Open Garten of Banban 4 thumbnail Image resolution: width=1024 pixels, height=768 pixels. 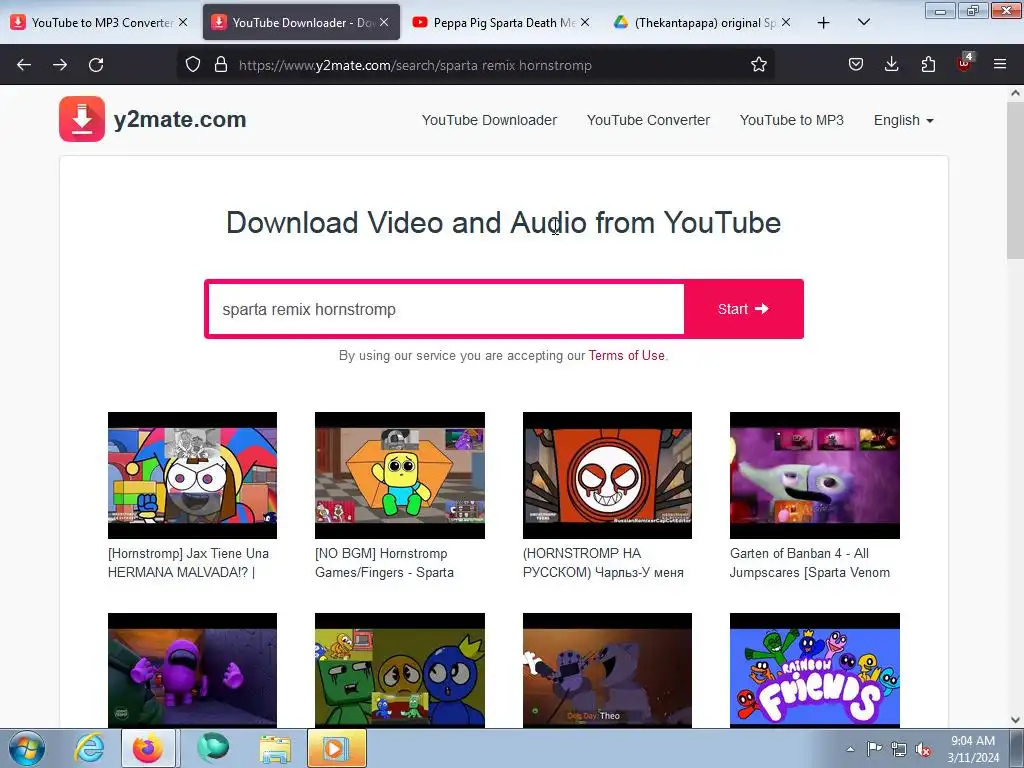tap(814, 475)
